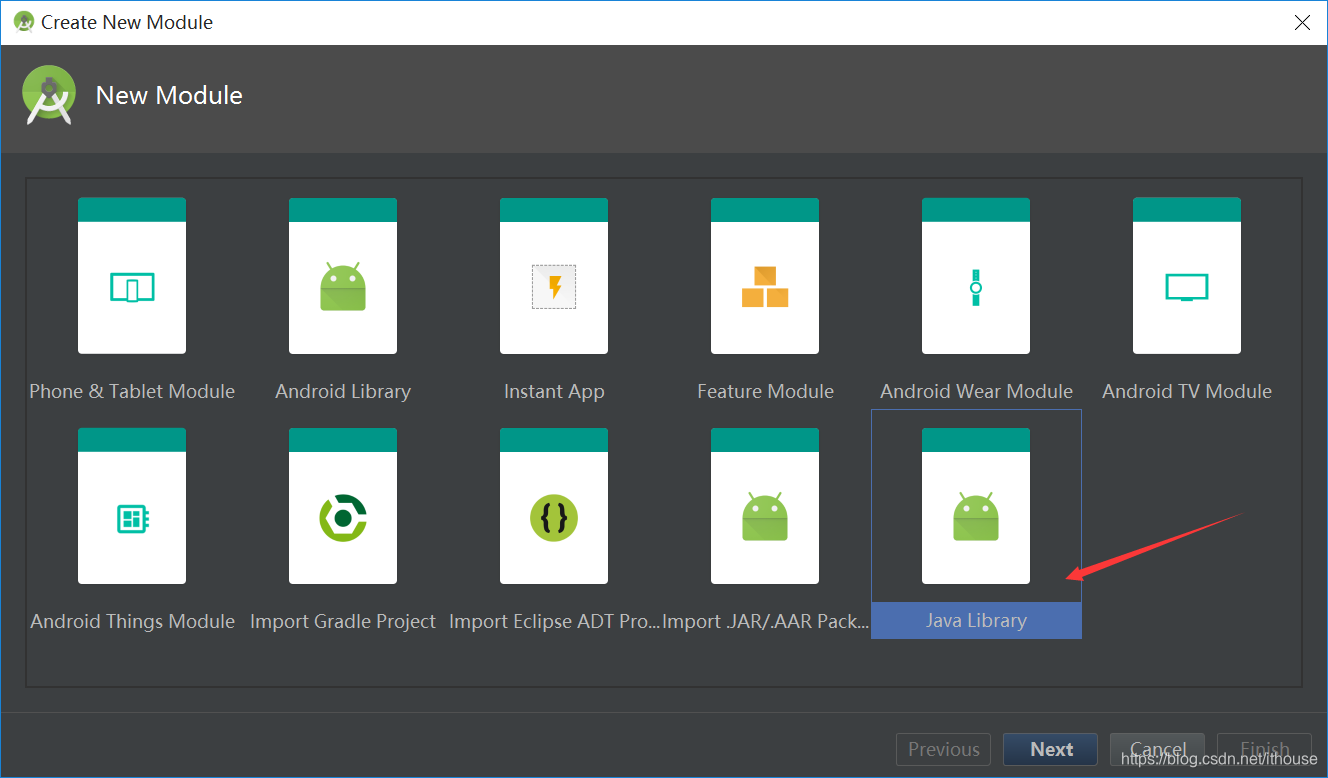Click the "Android Library" label
The height and width of the screenshot is (778, 1328).
pyautogui.click(x=343, y=391)
